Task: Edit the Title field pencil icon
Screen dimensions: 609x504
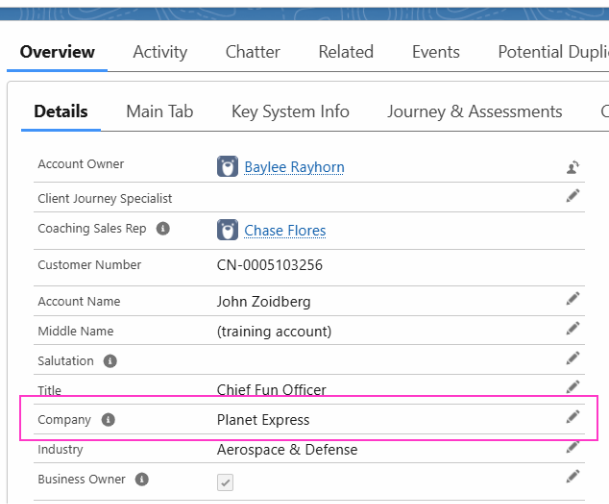Action: (573, 387)
